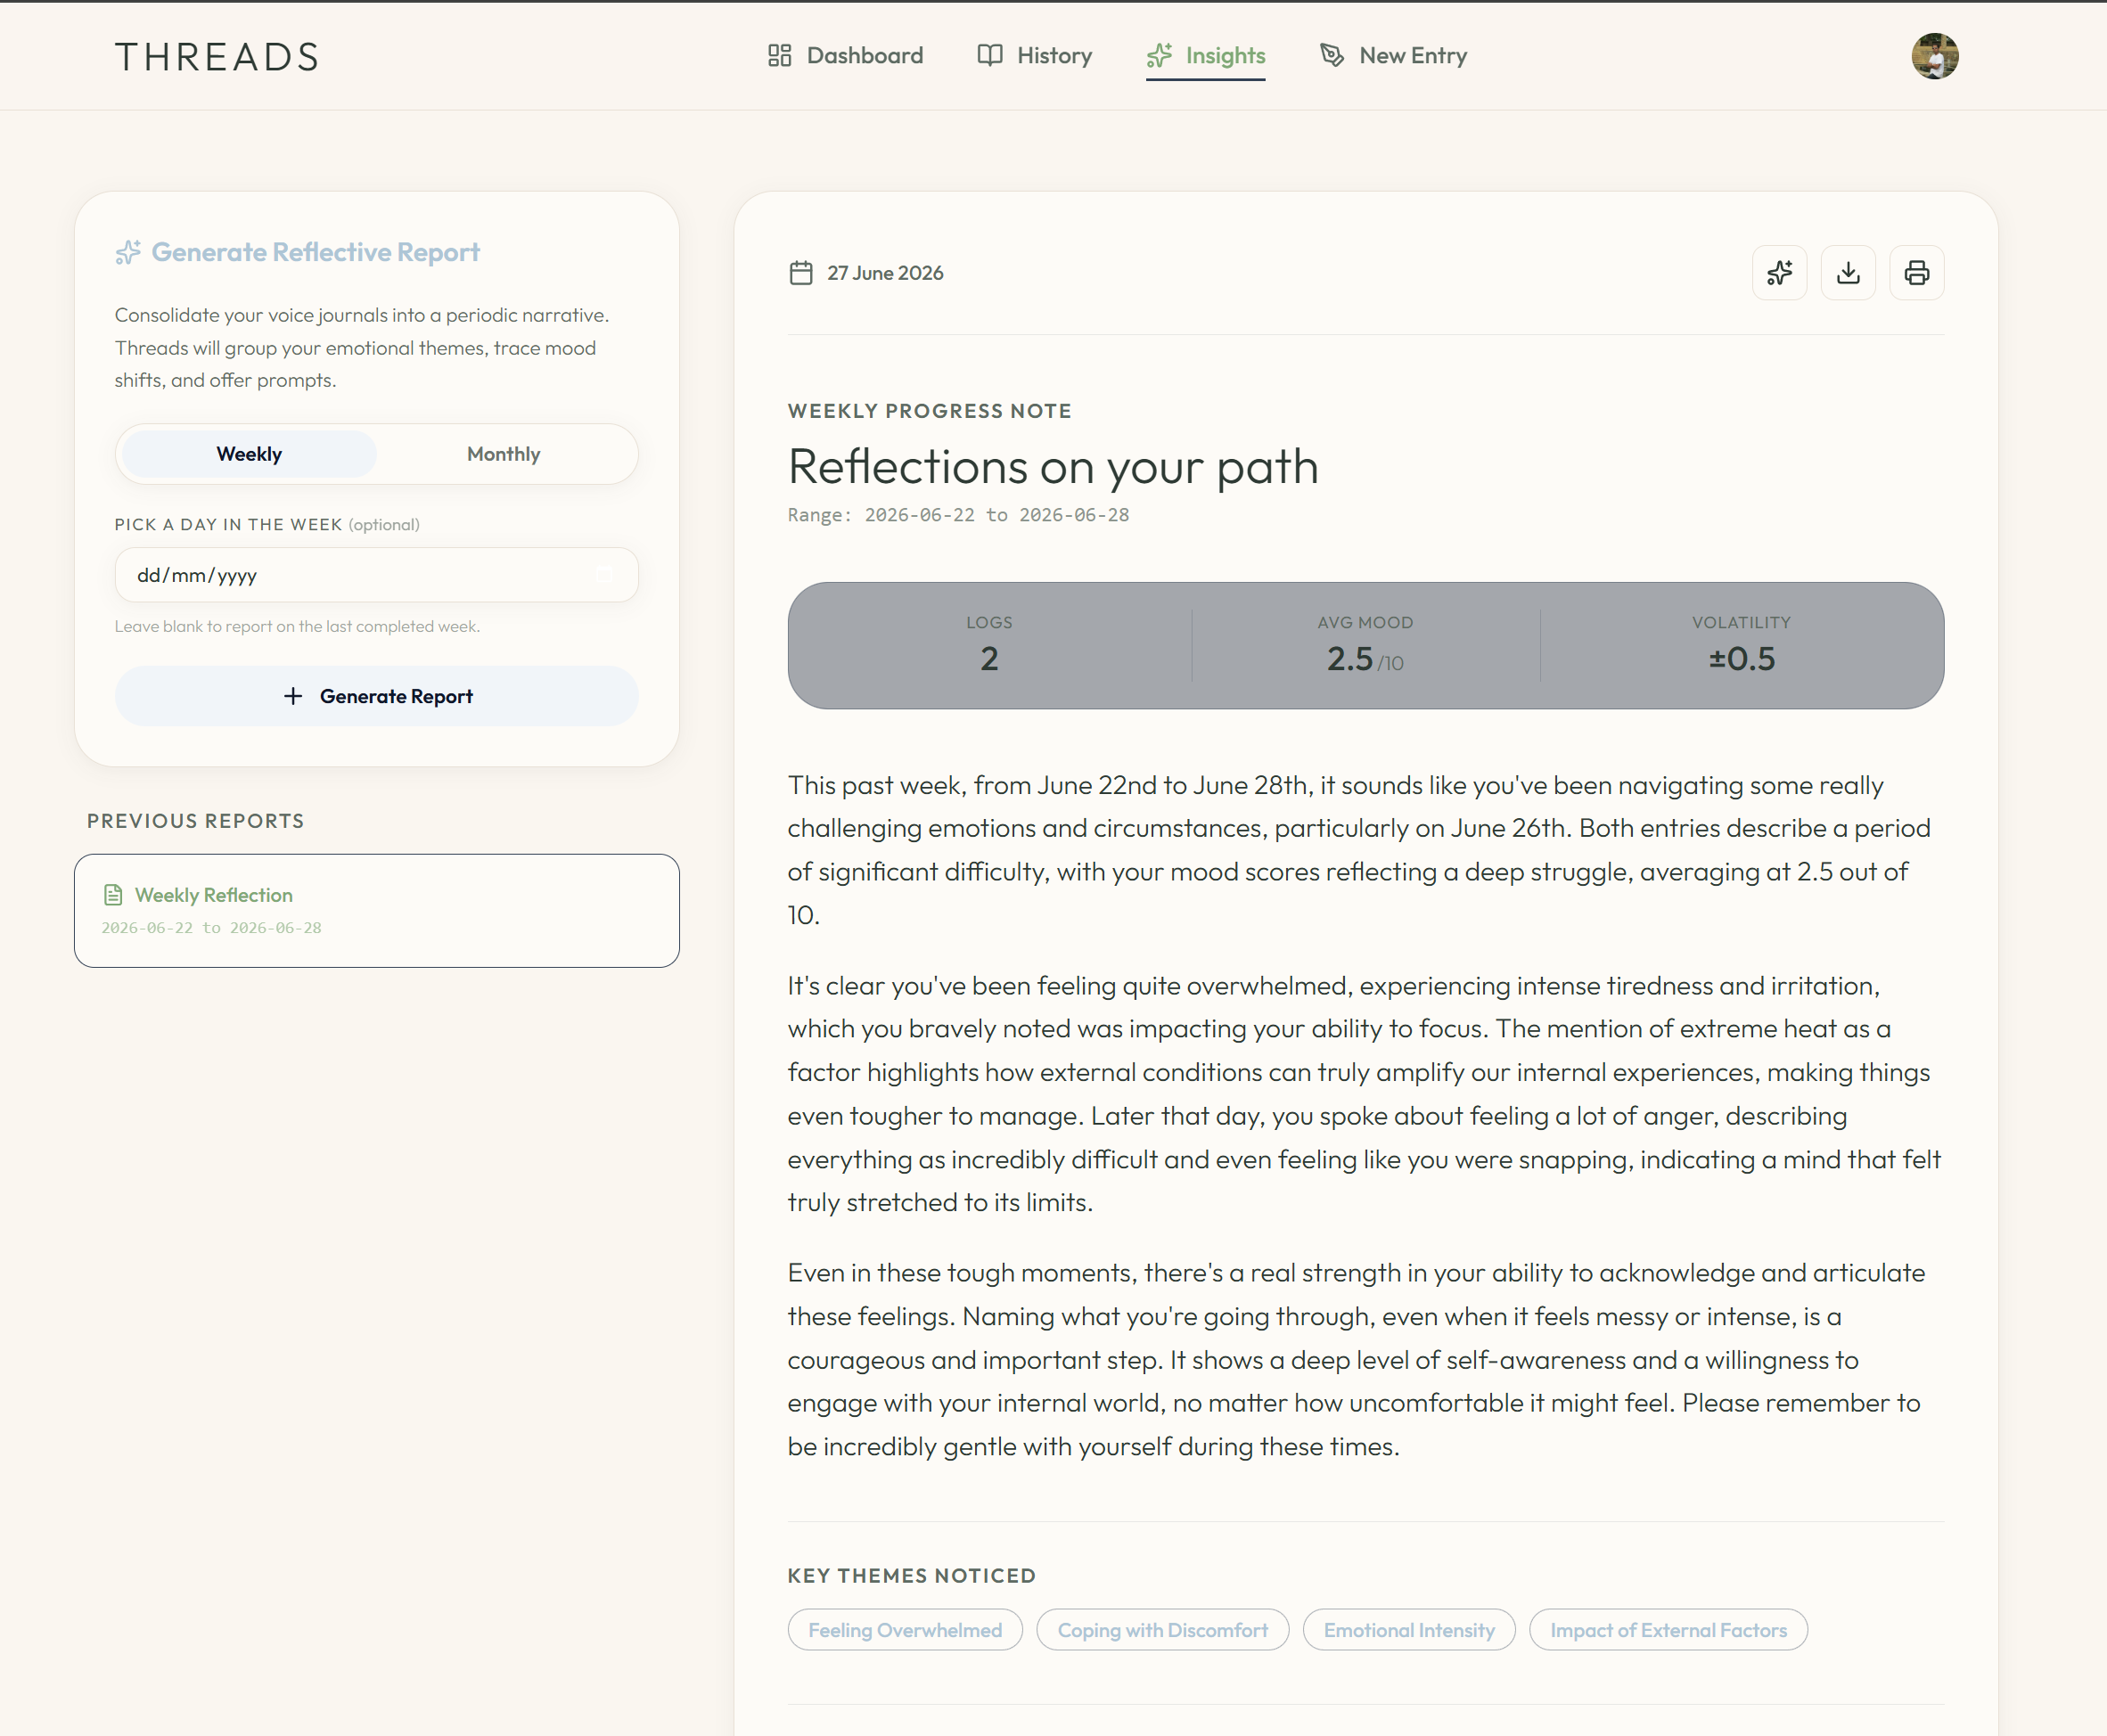Viewport: 2107px width, 1736px height.
Task: Click the AVG MOOD value 2.5
Action: [x=1349, y=659]
